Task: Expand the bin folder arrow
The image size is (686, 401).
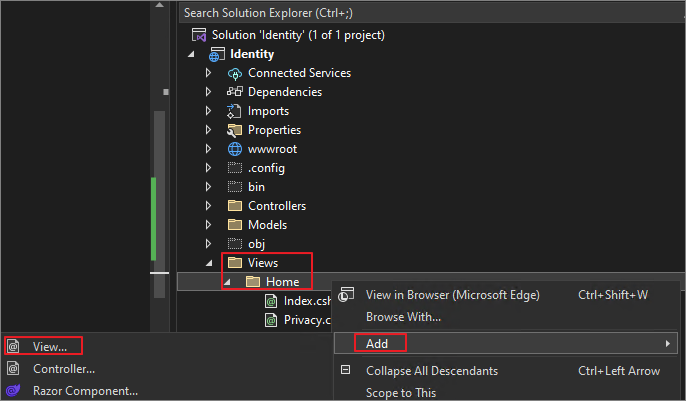Action: 208,187
